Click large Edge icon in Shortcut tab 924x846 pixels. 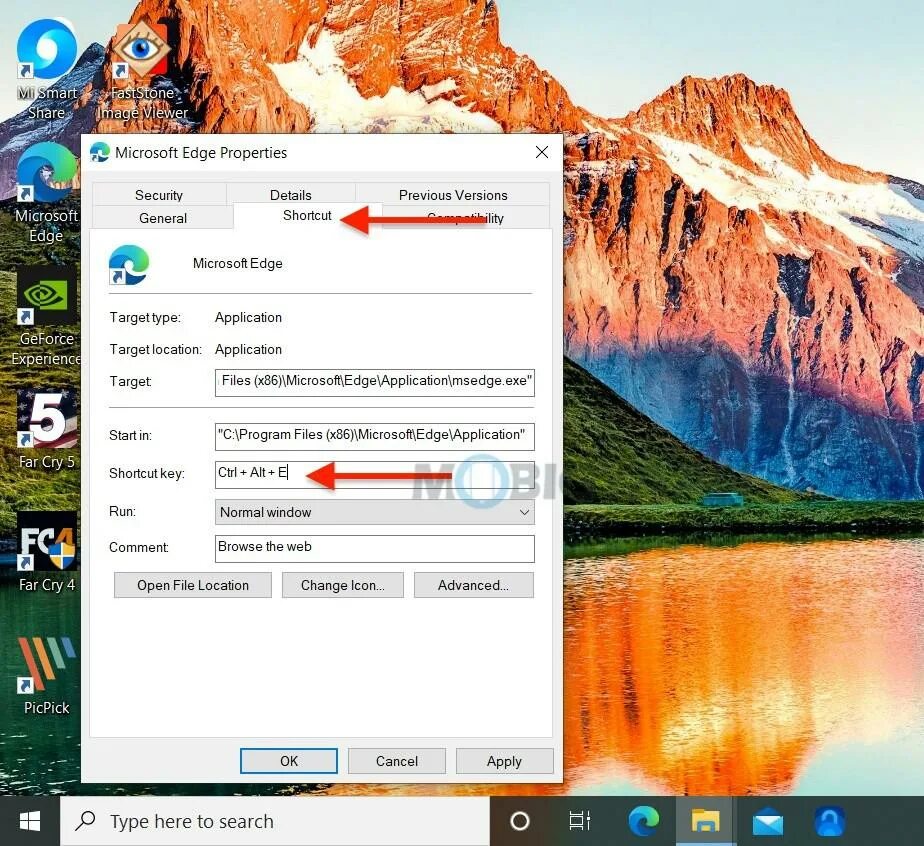[x=129, y=265]
